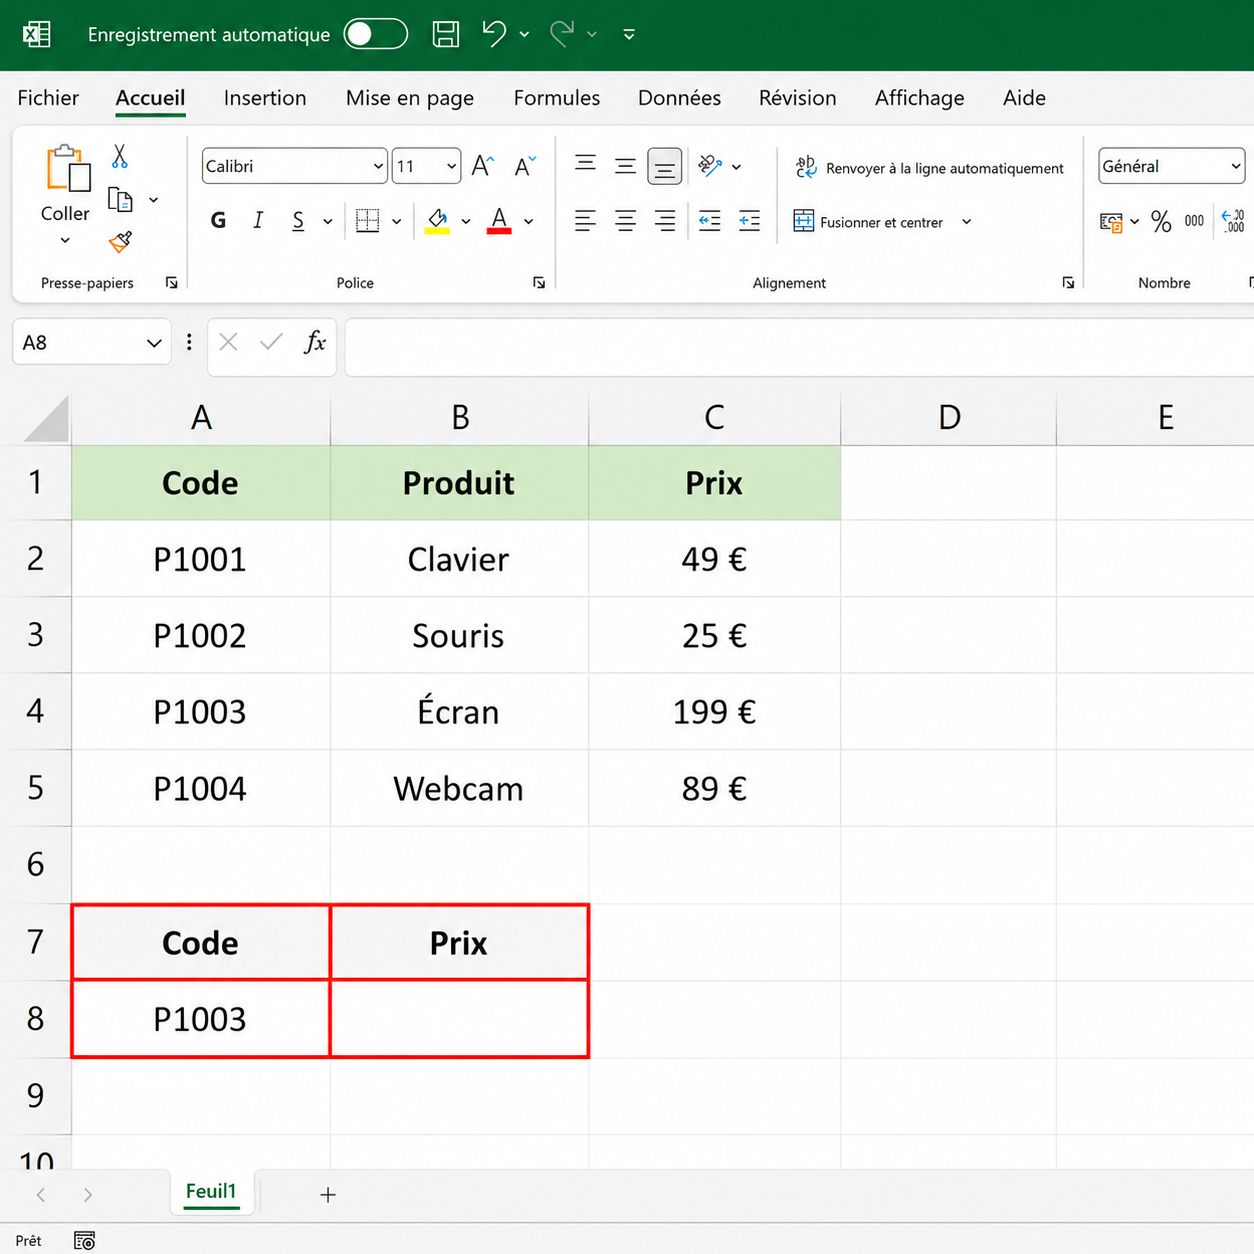1254x1254 pixels.
Task: Click the Redo arrow icon
Action: point(562,34)
